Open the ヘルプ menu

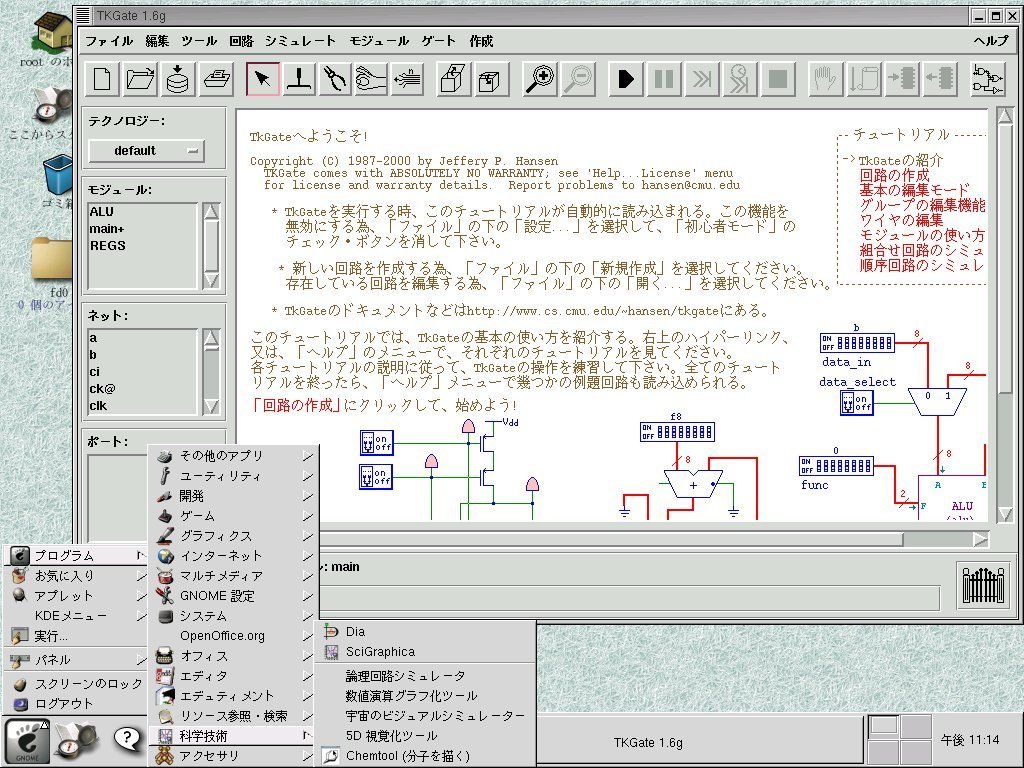991,41
